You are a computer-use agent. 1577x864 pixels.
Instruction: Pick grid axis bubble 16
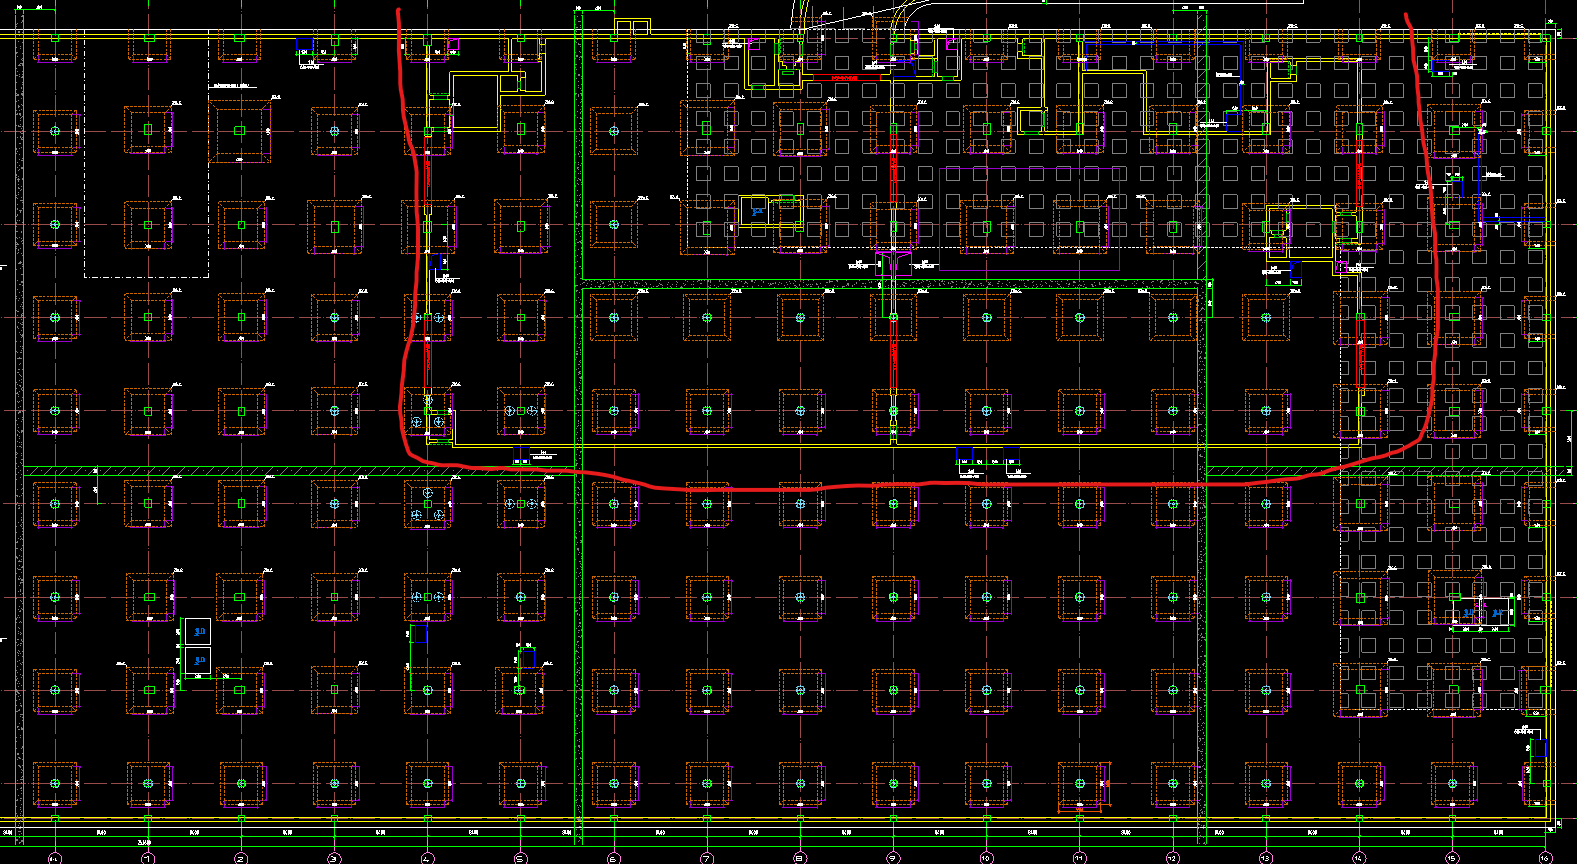[x=1545, y=858]
